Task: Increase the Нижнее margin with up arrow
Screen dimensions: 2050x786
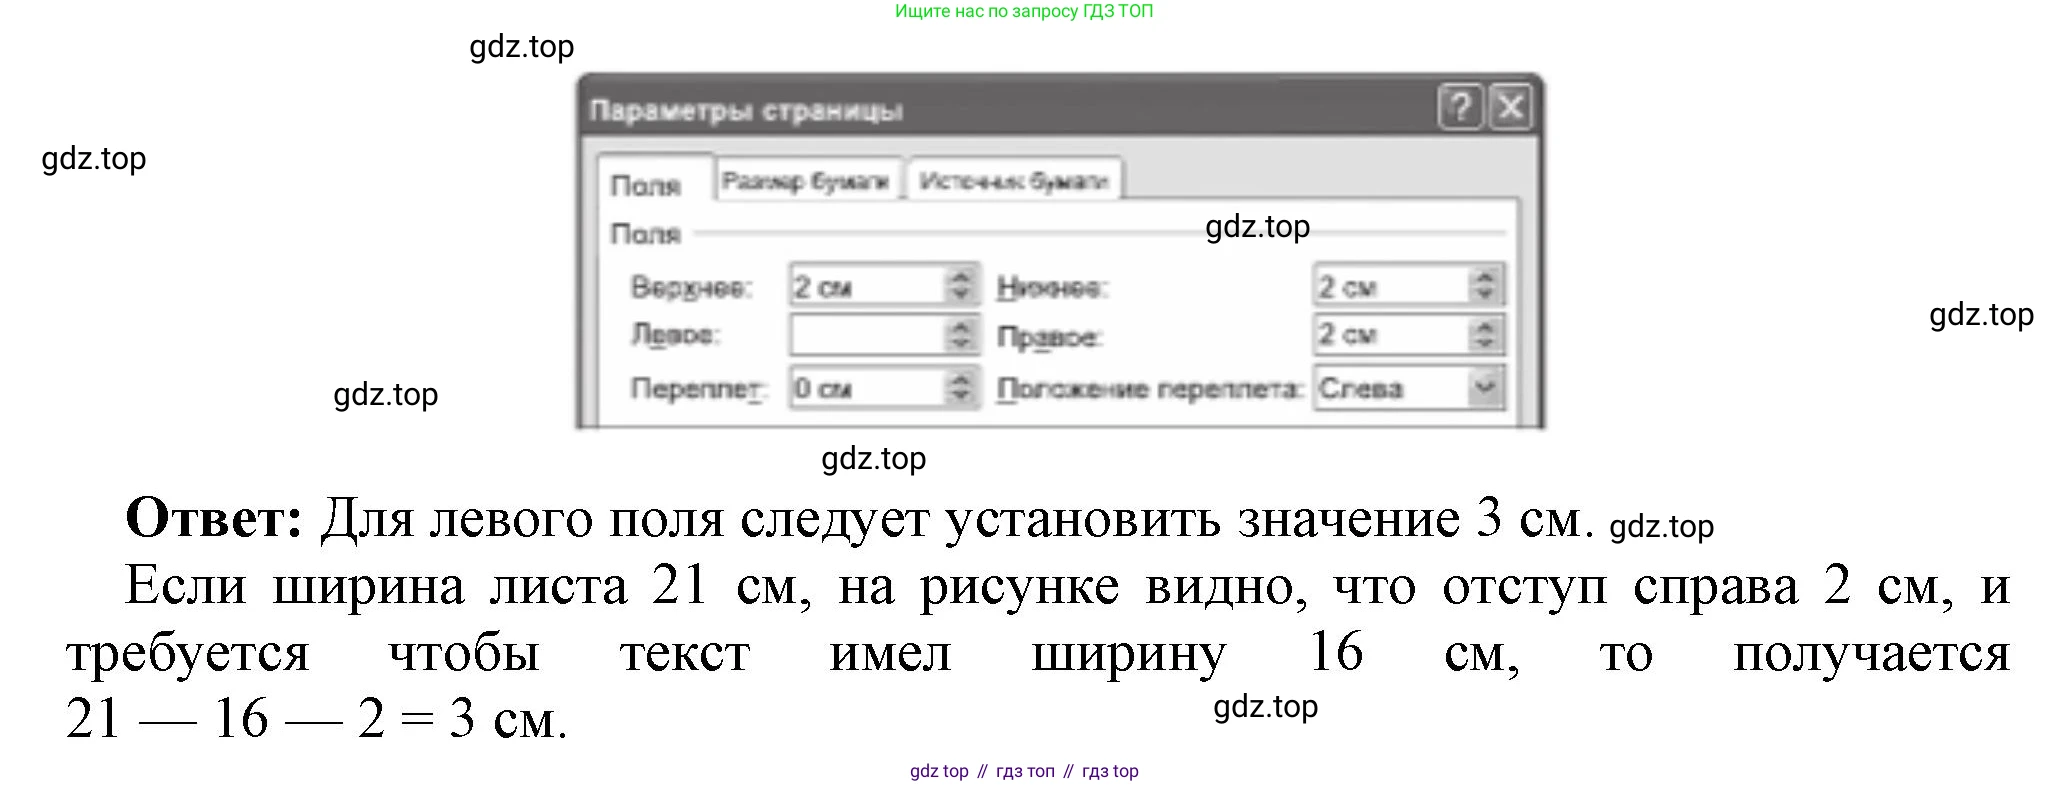Action: 1486,277
